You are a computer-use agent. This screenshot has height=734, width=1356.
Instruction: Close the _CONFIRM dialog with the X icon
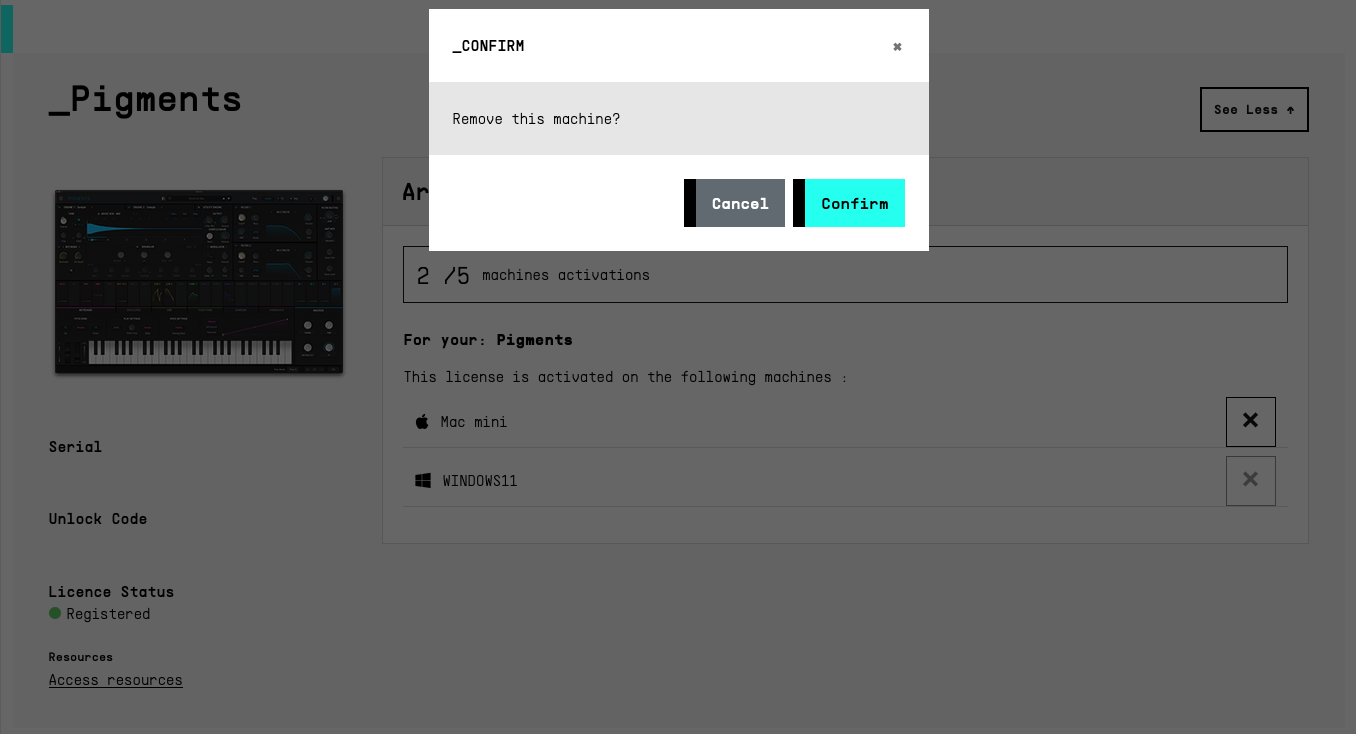tap(897, 47)
